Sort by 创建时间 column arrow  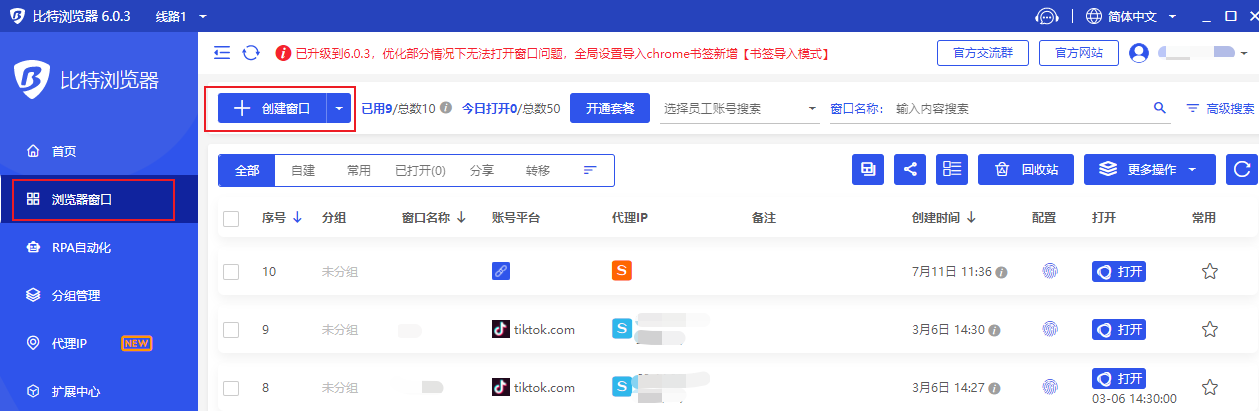[971, 218]
